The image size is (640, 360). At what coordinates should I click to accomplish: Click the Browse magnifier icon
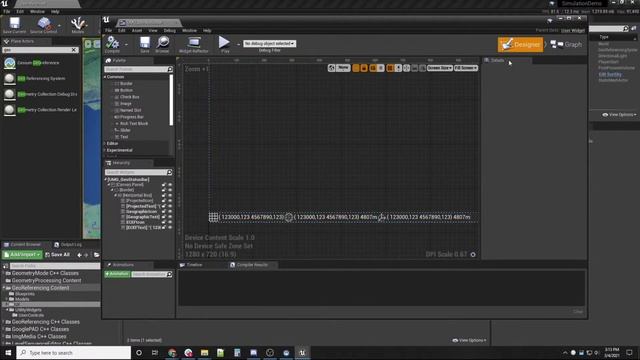click(x=162, y=44)
